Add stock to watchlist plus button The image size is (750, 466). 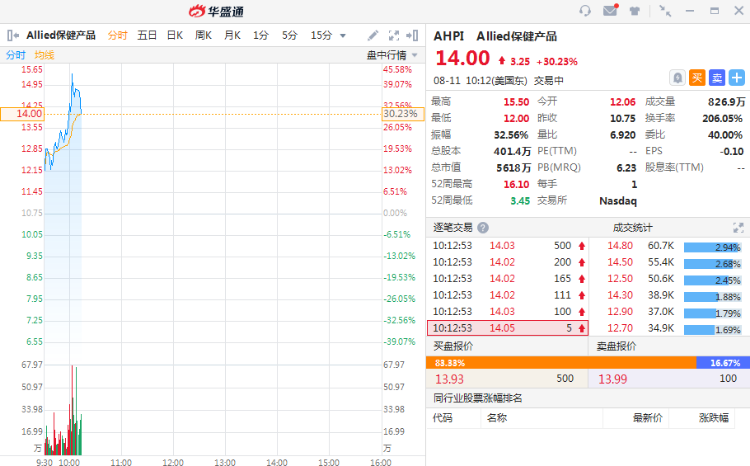click(x=737, y=78)
